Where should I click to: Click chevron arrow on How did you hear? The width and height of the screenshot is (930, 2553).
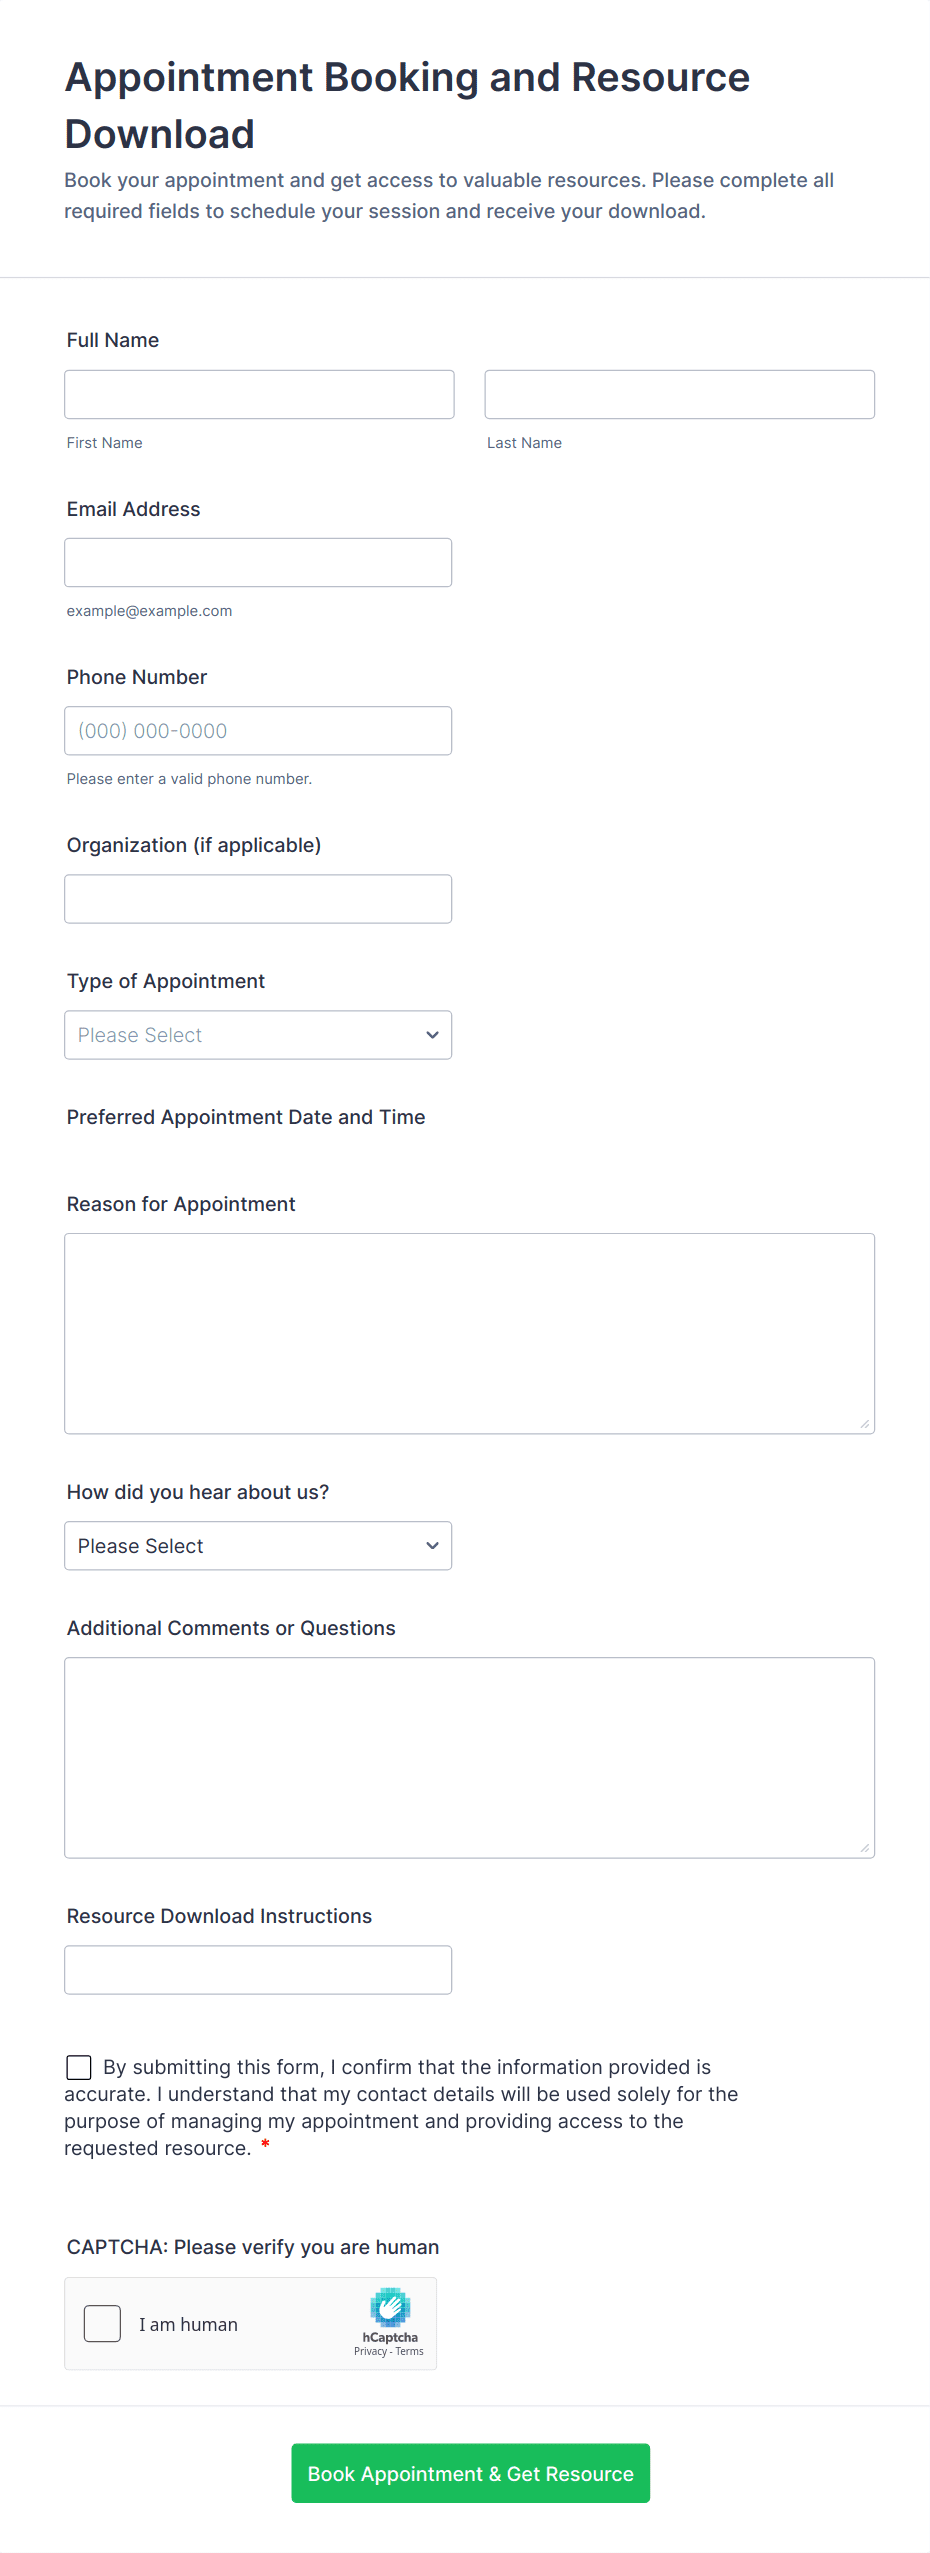pos(432,1546)
